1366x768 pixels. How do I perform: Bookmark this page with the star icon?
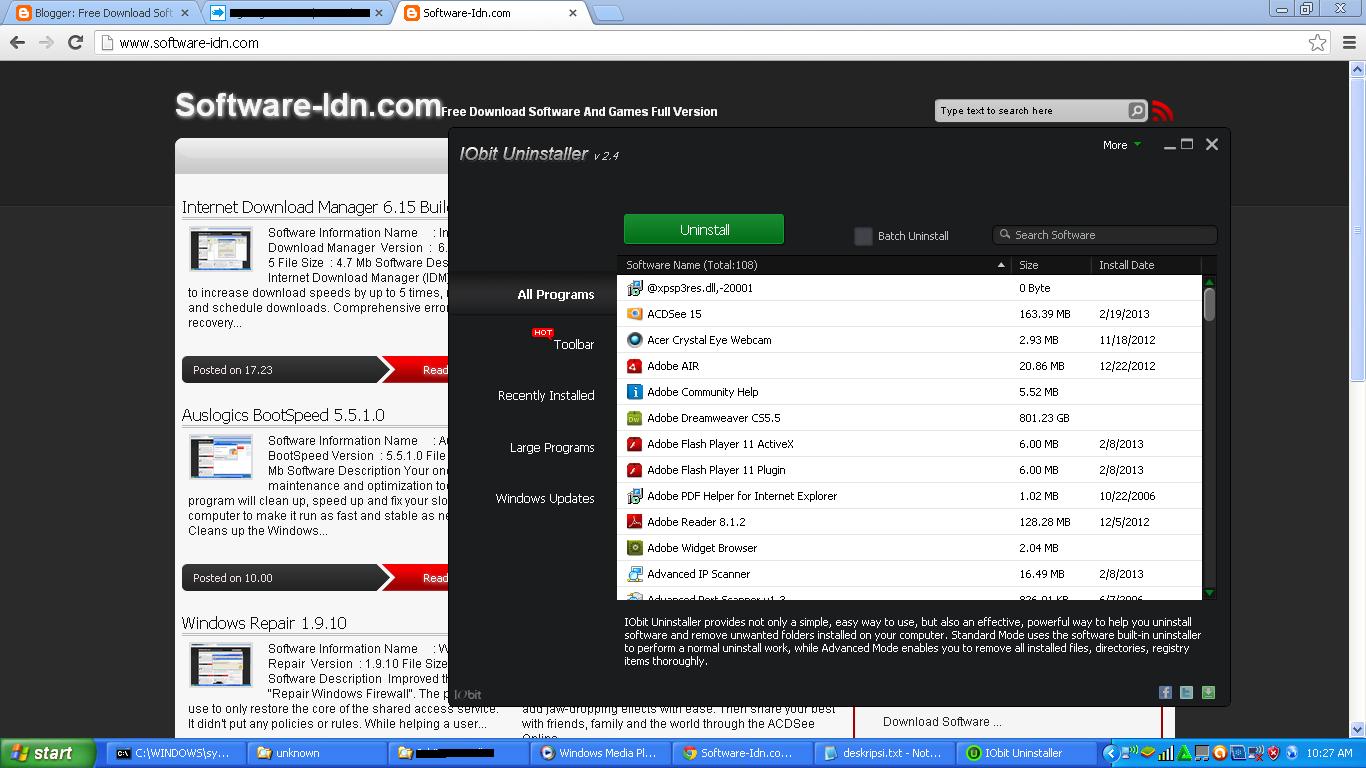(x=1317, y=42)
